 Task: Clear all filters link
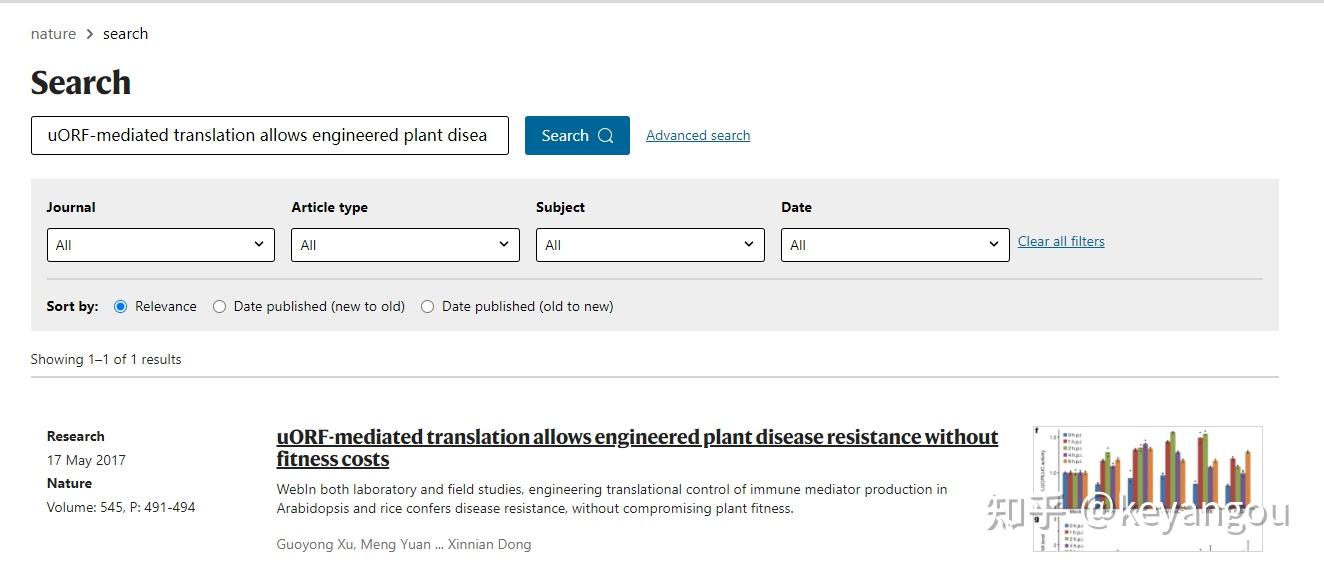coord(1061,241)
